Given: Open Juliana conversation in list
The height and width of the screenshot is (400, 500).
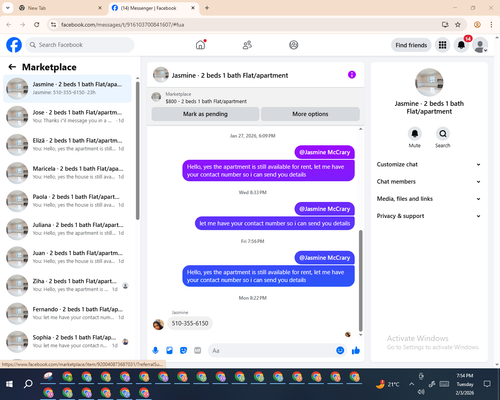Looking at the screenshot, I should (68, 229).
